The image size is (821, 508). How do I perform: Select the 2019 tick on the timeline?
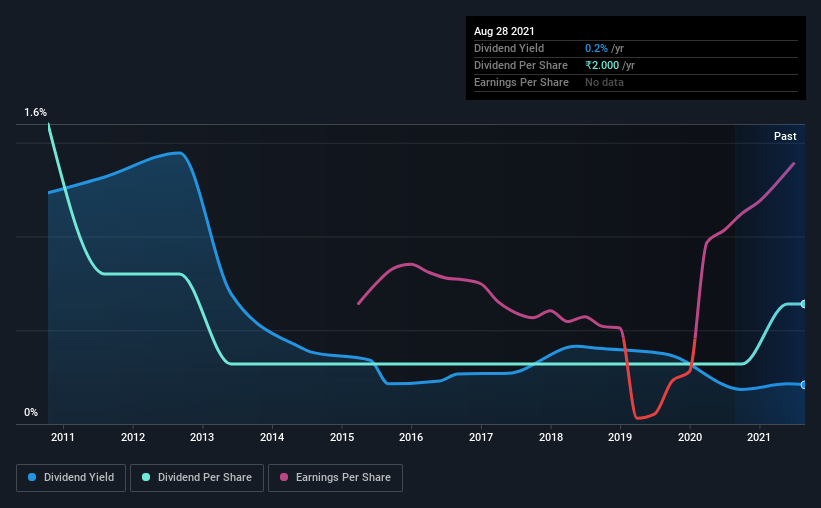(620, 437)
